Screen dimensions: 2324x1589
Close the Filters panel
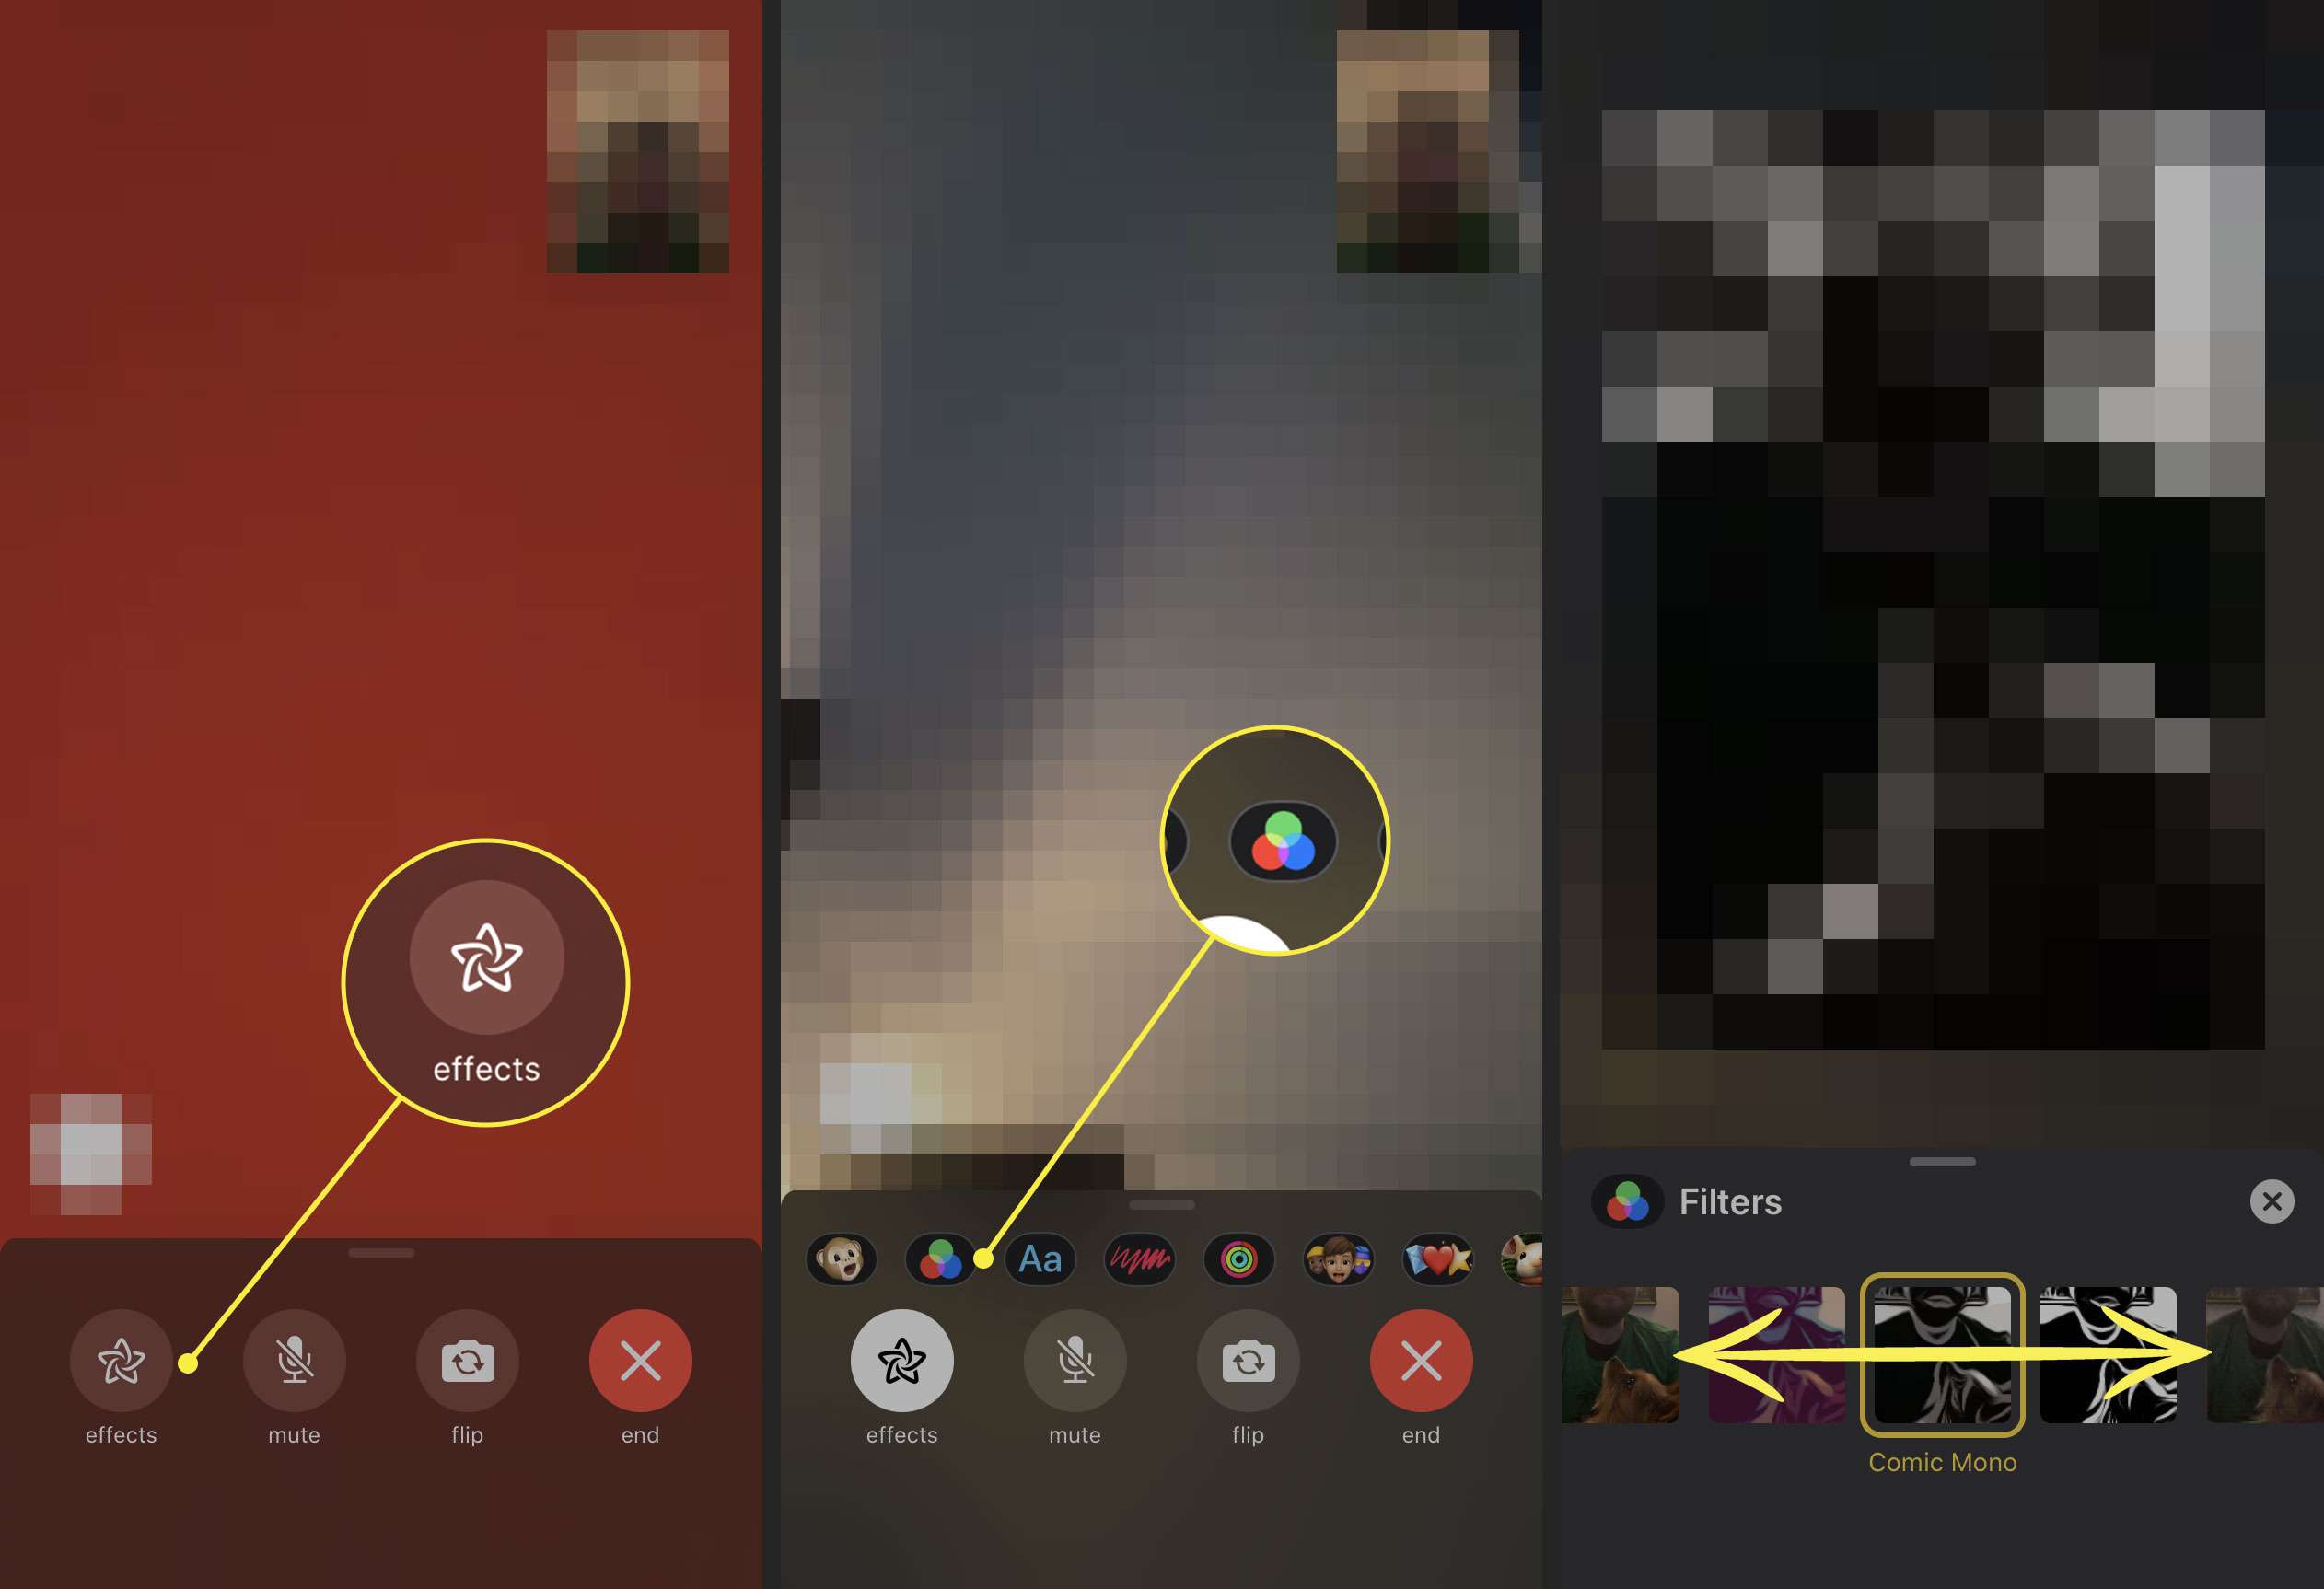(2272, 1202)
